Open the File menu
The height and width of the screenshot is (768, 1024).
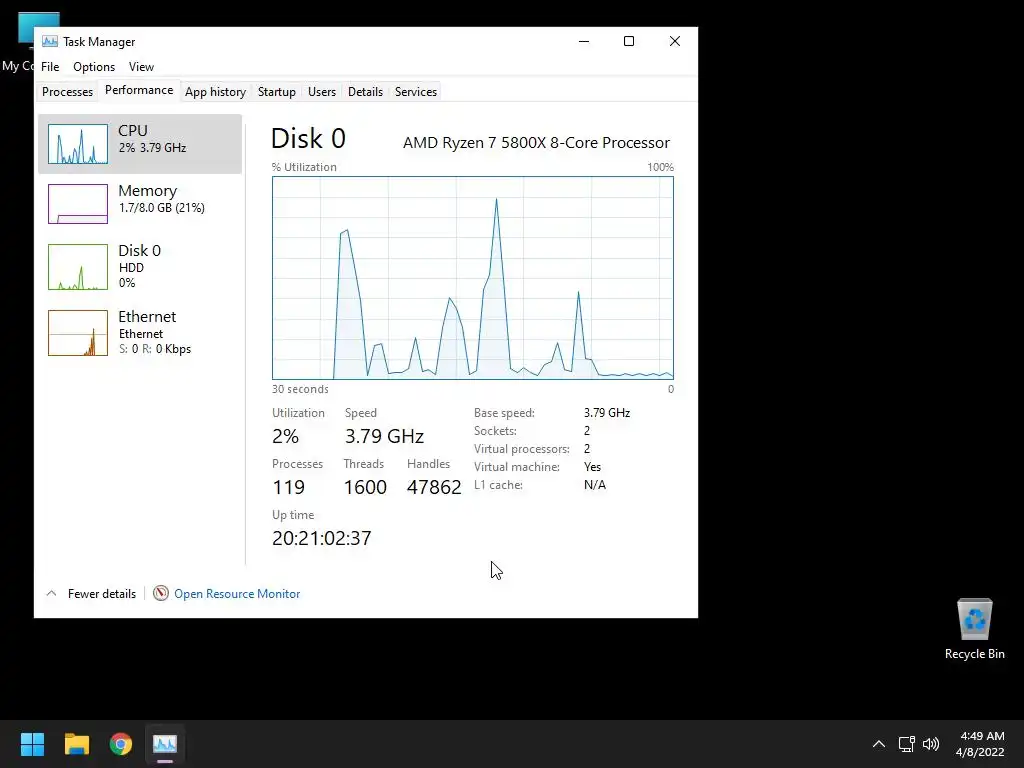tap(50, 67)
